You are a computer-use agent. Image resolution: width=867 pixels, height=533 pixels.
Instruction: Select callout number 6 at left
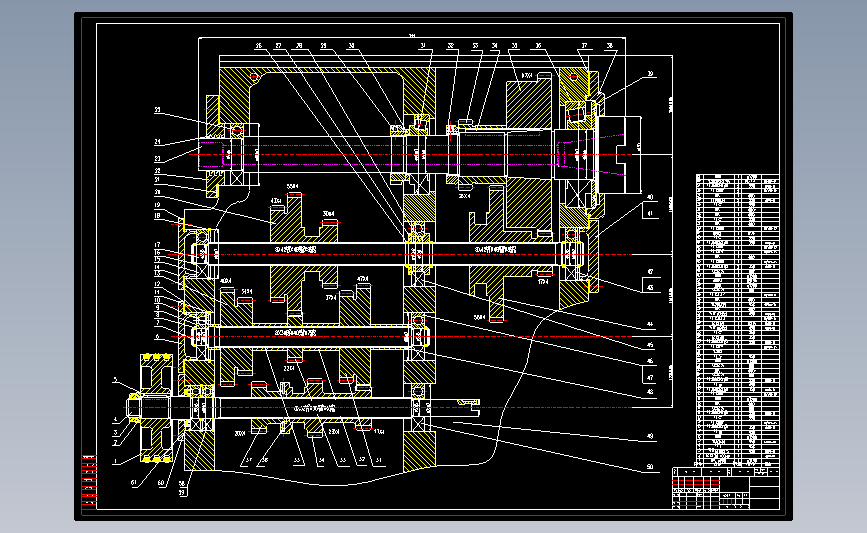(x=158, y=336)
